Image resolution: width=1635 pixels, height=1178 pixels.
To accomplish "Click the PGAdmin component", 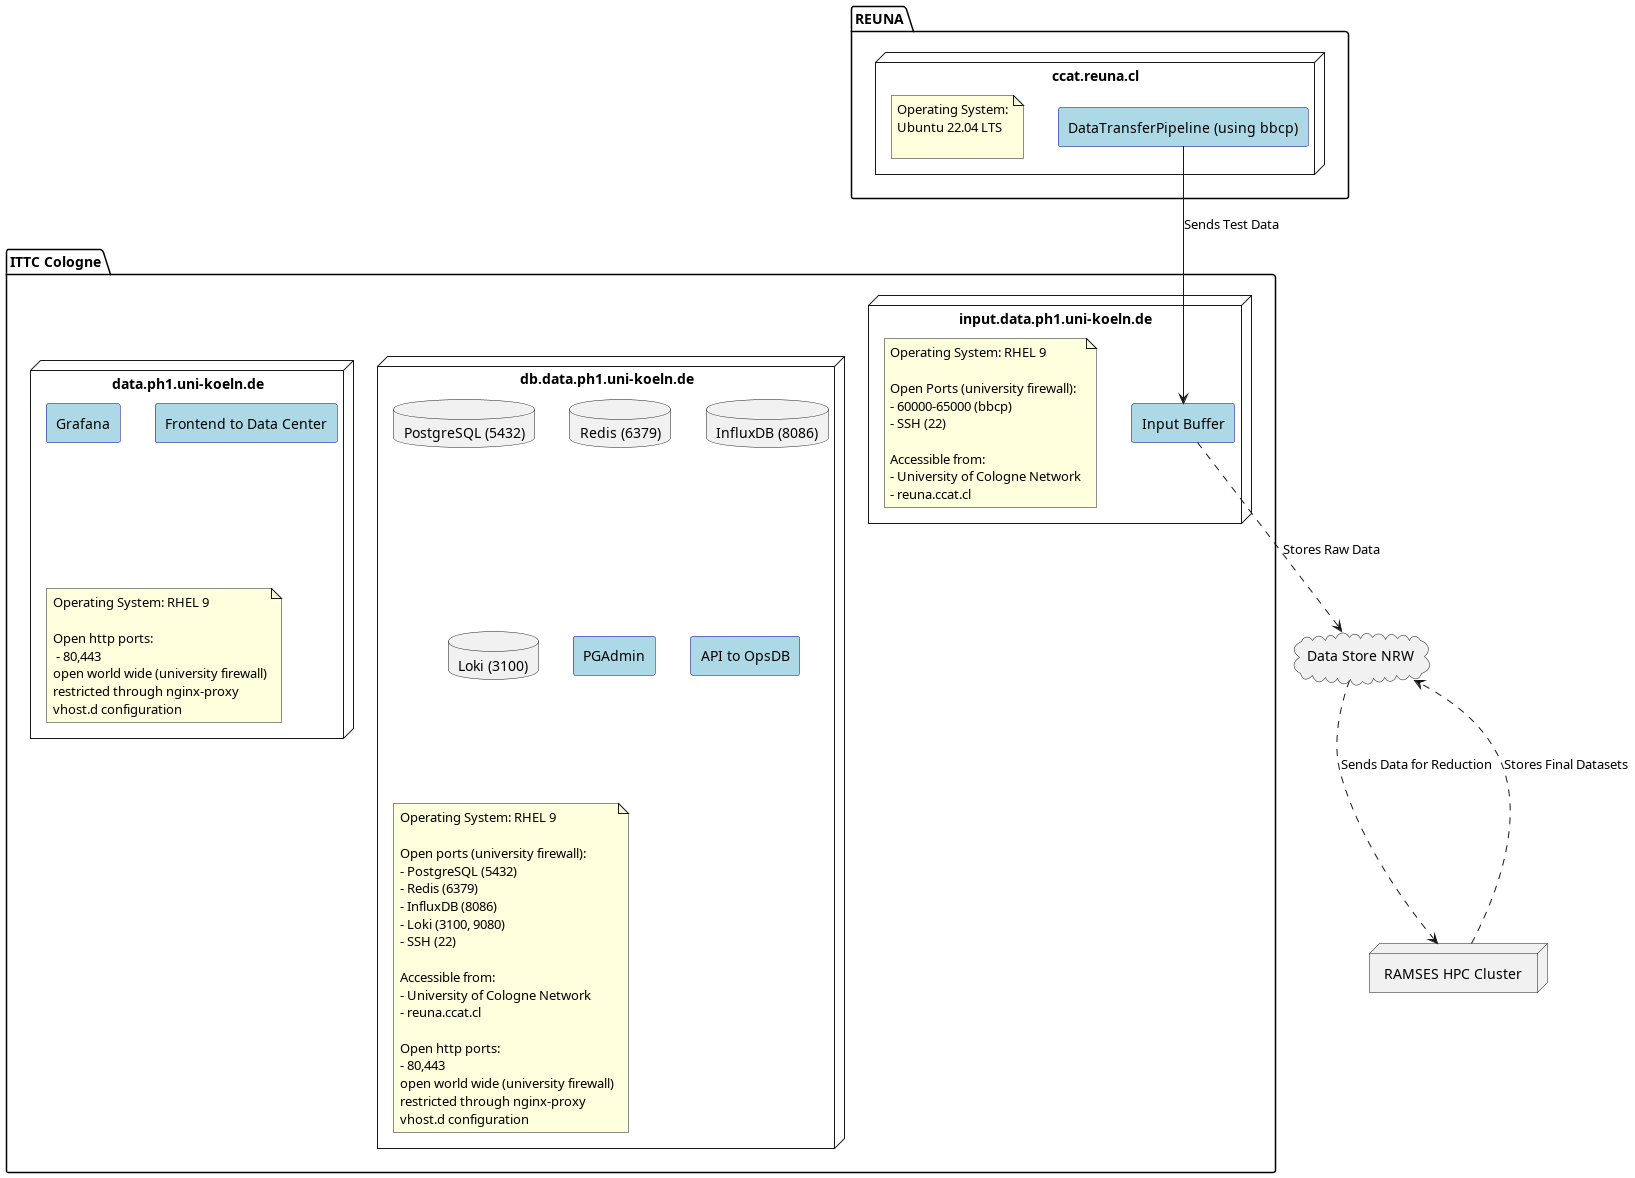I will click(x=614, y=656).
